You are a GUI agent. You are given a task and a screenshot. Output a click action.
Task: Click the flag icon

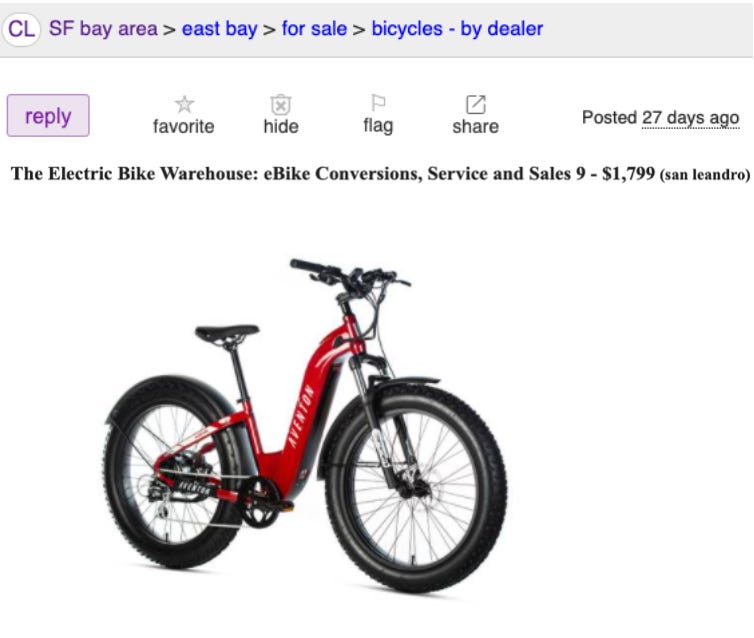(x=378, y=103)
